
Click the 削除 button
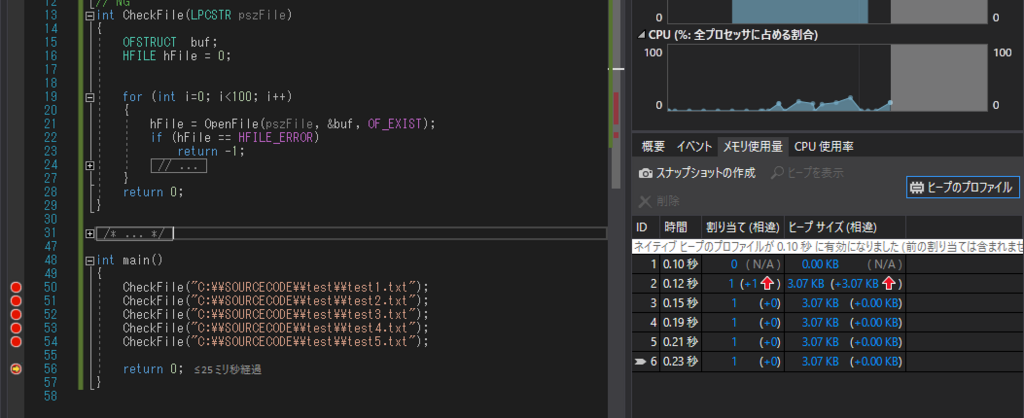click(x=660, y=201)
